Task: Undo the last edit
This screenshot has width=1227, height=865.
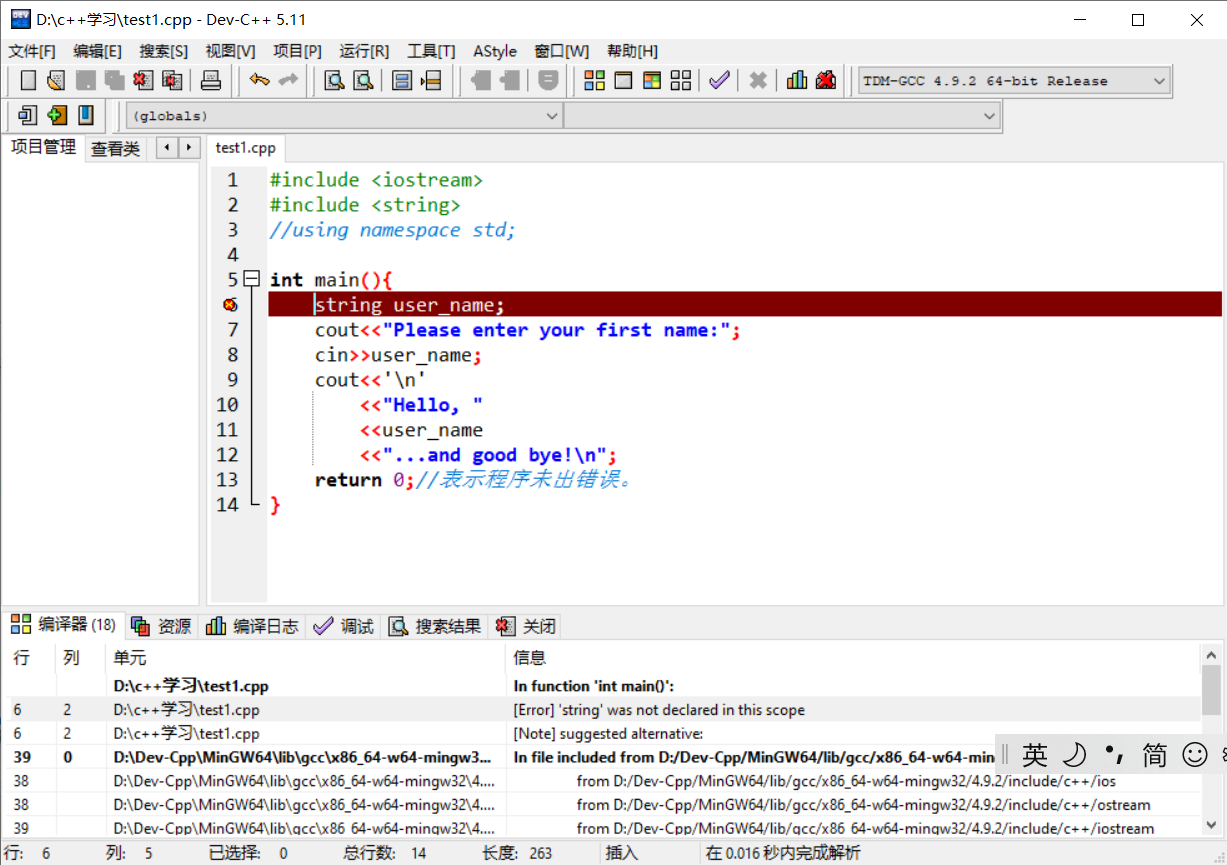Action: [260, 81]
